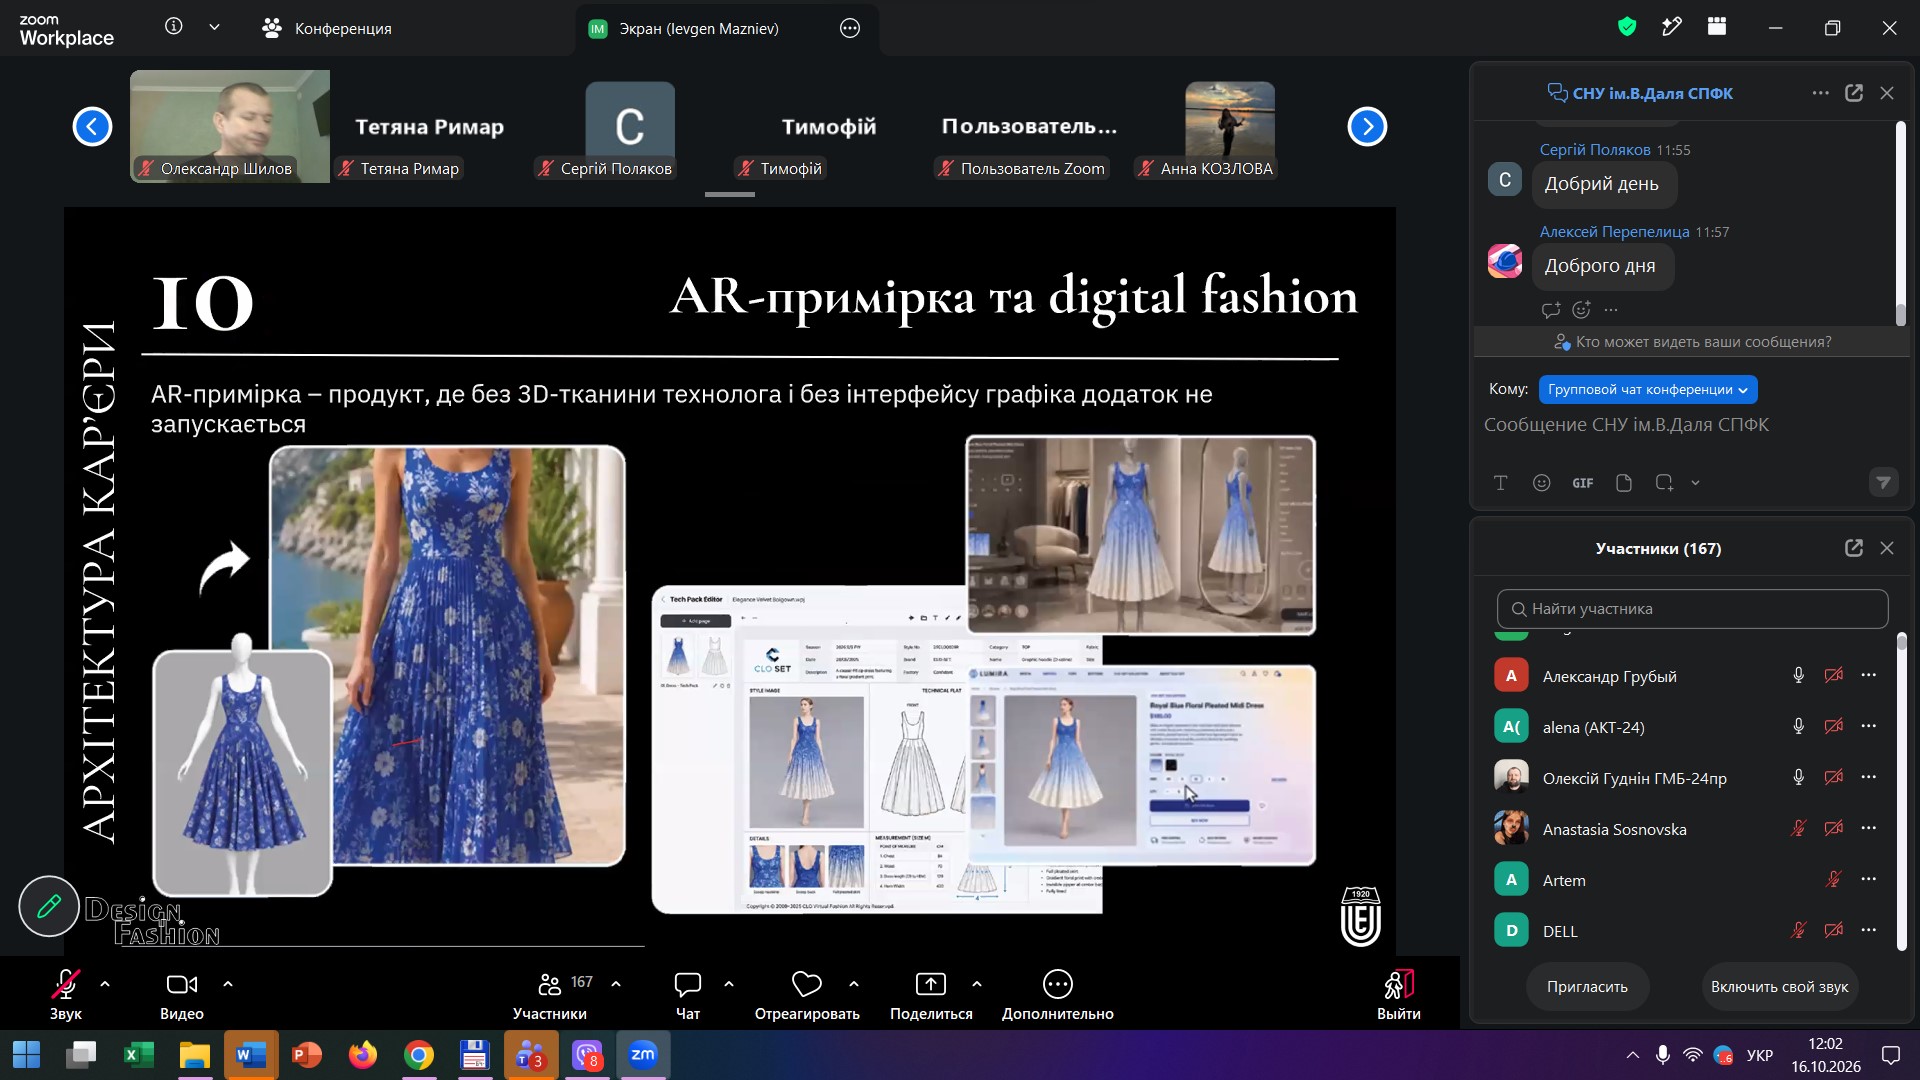Pop out the participants panel
This screenshot has width=1920, height=1080.
[x=1853, y=548]
